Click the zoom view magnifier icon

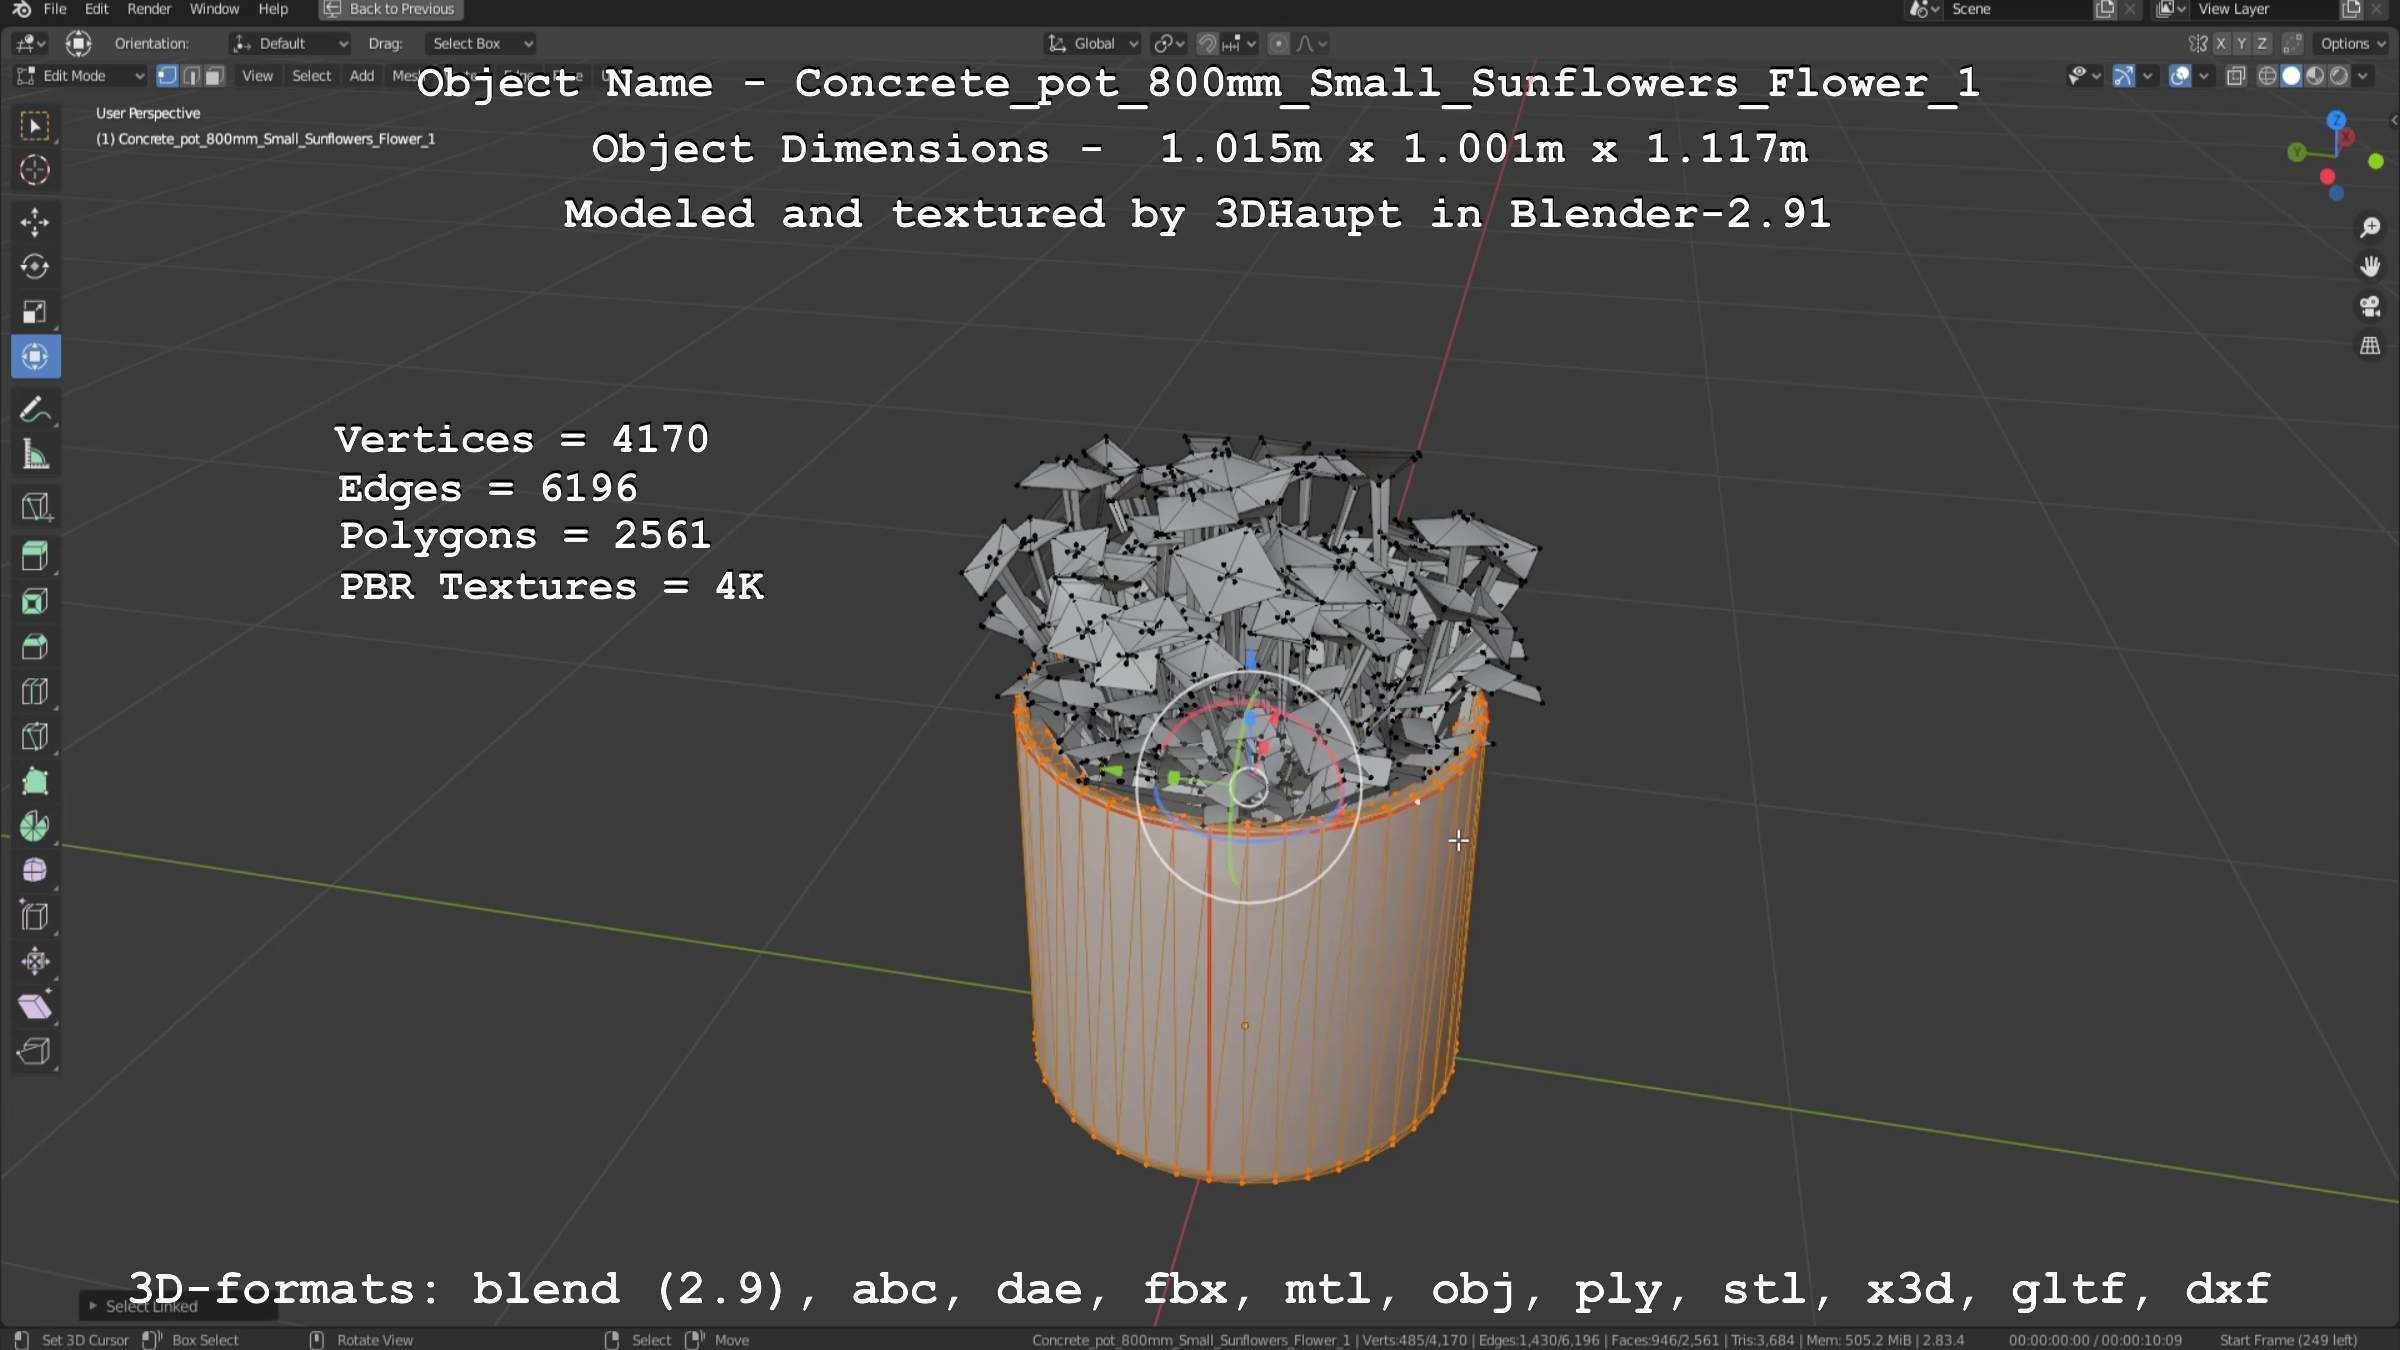(x=2369, y=228)
